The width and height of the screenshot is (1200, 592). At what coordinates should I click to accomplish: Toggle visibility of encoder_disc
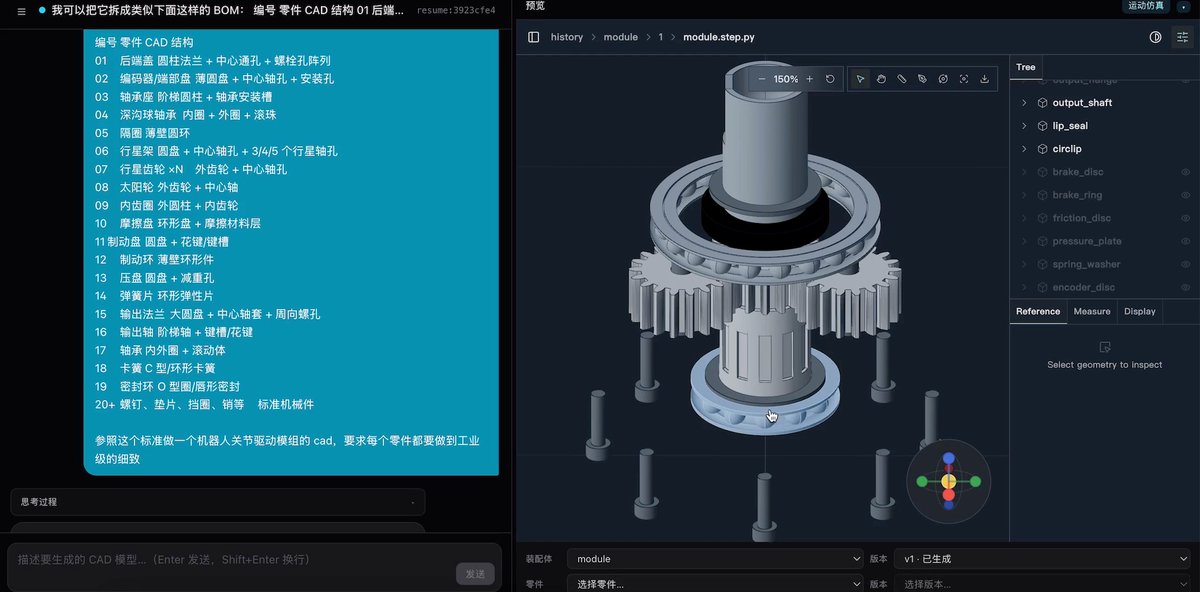click(1186, 287)
